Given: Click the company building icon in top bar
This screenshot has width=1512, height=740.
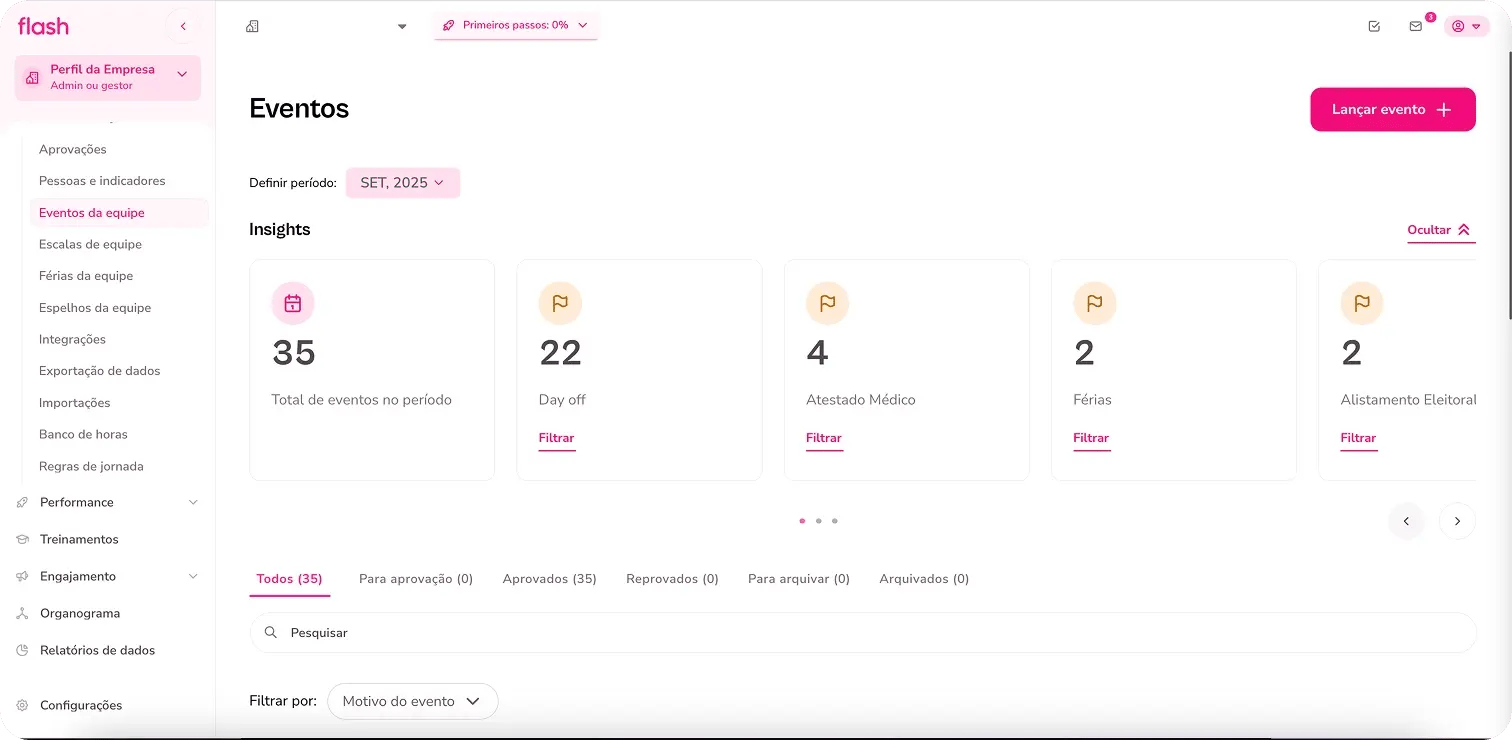Looking at the screenshot, I should click(252, 26).
